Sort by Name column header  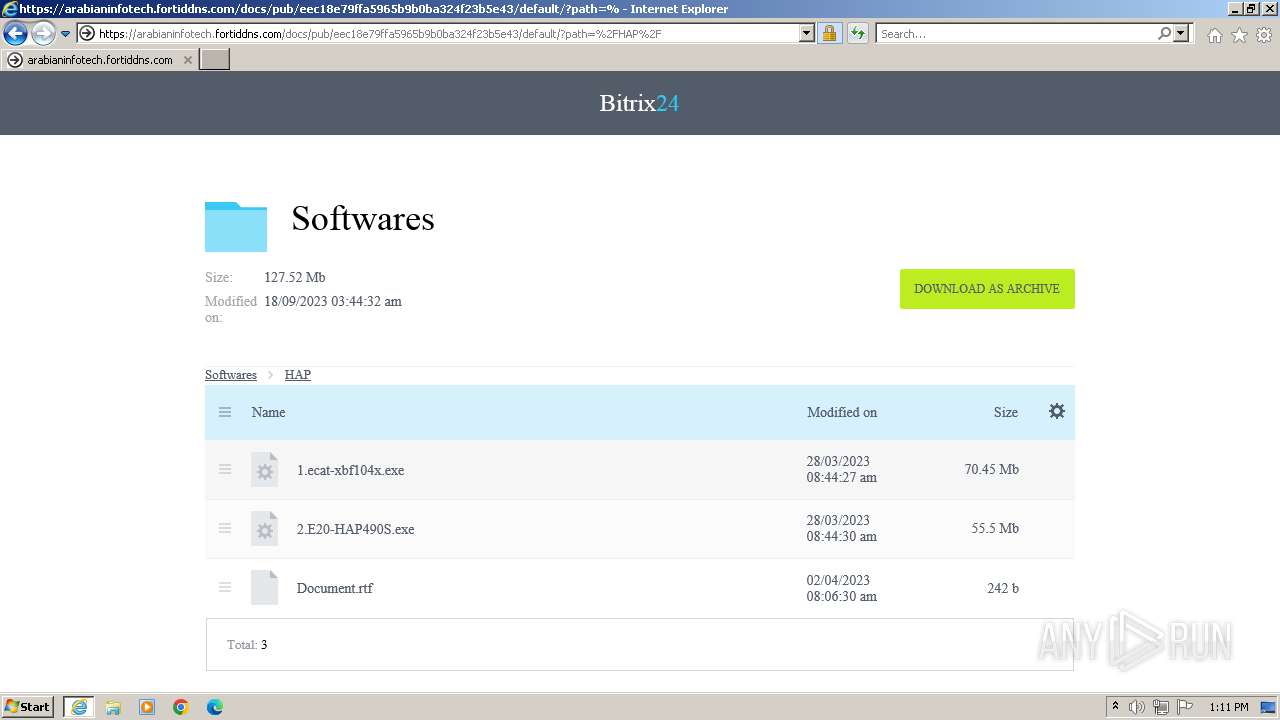pyautogui.click(x=269, y=412)
